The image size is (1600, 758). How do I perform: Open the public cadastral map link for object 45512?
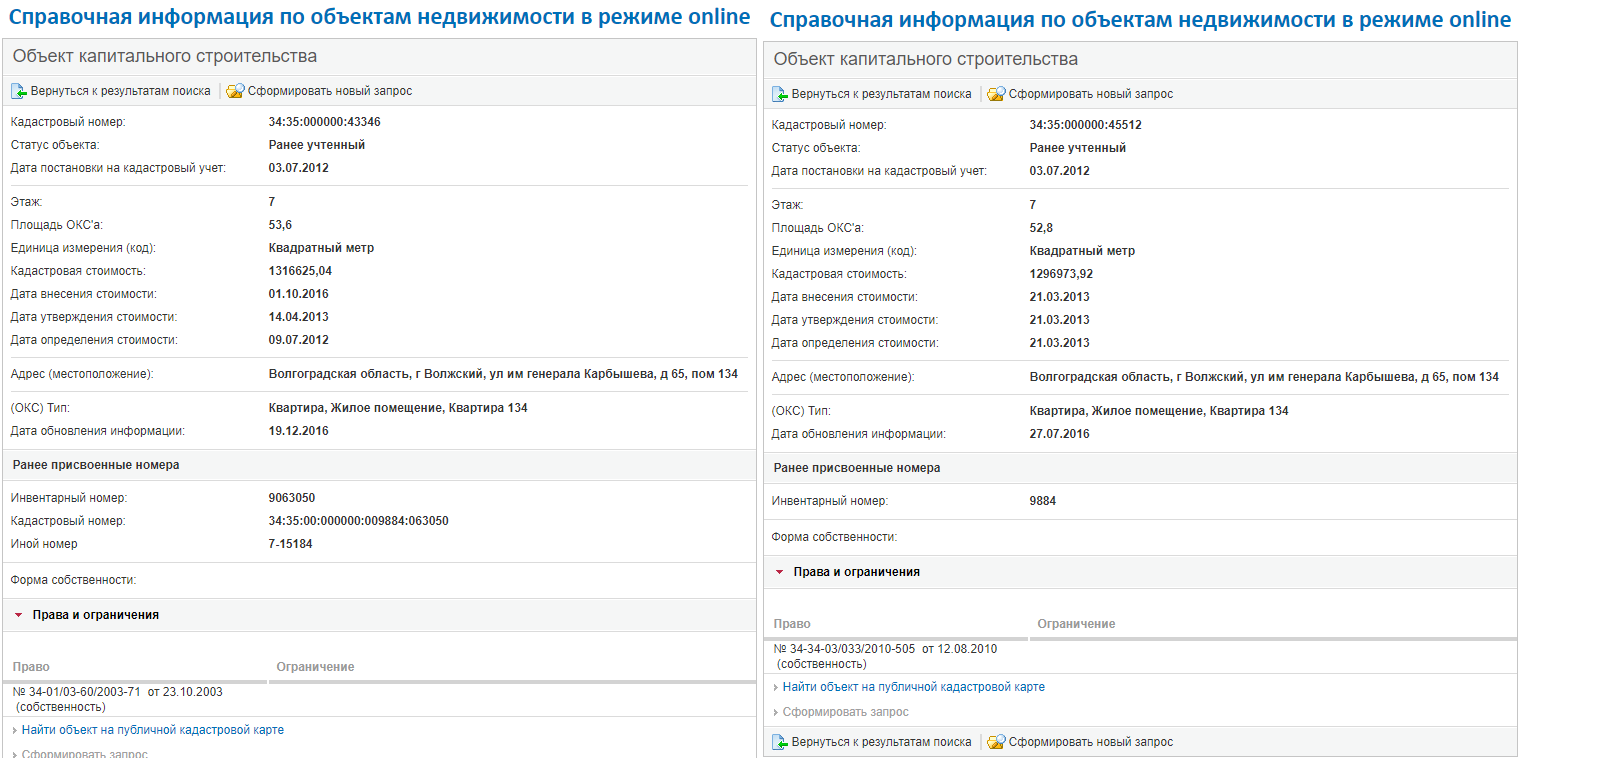[913, 687]
